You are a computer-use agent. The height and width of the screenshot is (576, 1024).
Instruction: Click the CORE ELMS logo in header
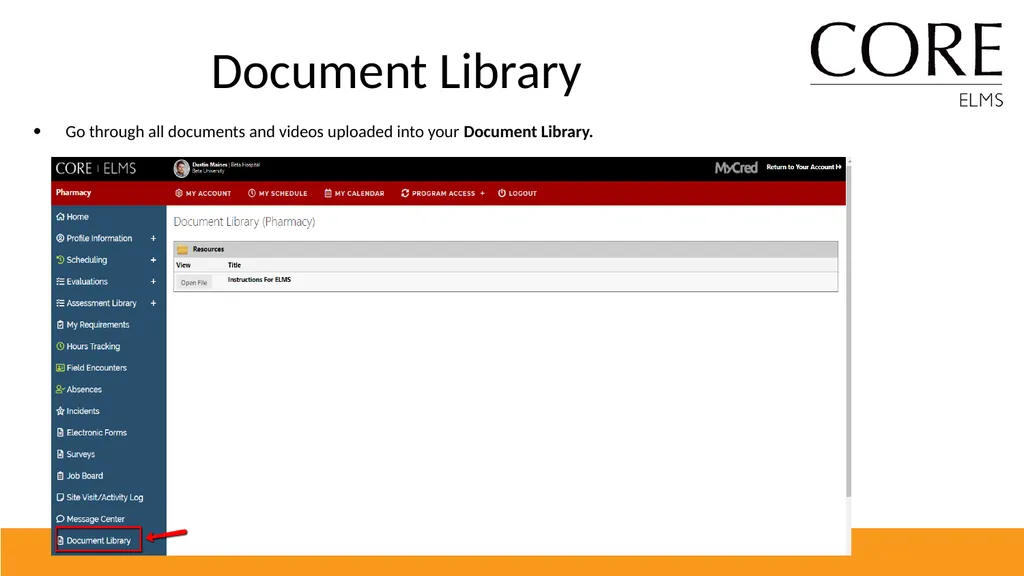coord(96,168)
